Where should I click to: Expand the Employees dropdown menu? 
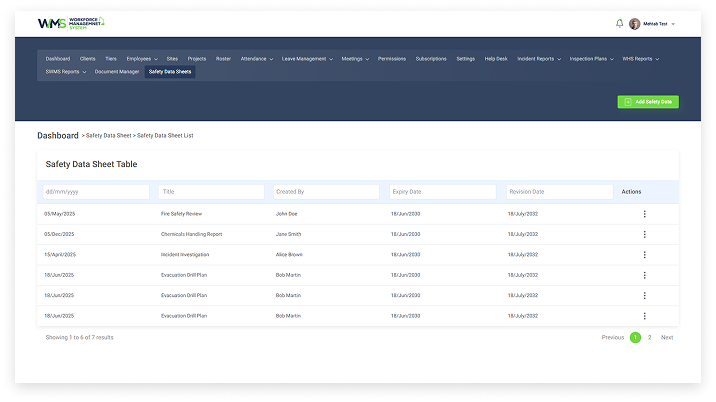pos(141,59)
